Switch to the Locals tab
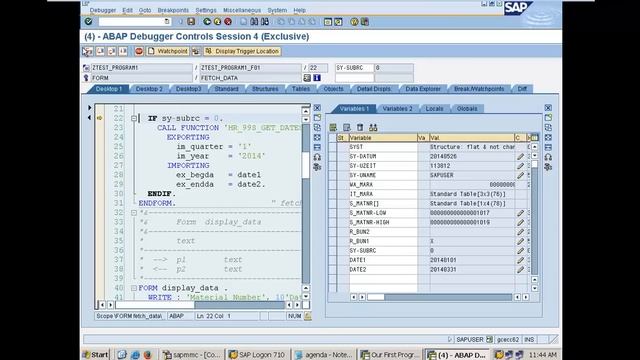The height and width of the screenshot is (360, 640). click(434, 109)
